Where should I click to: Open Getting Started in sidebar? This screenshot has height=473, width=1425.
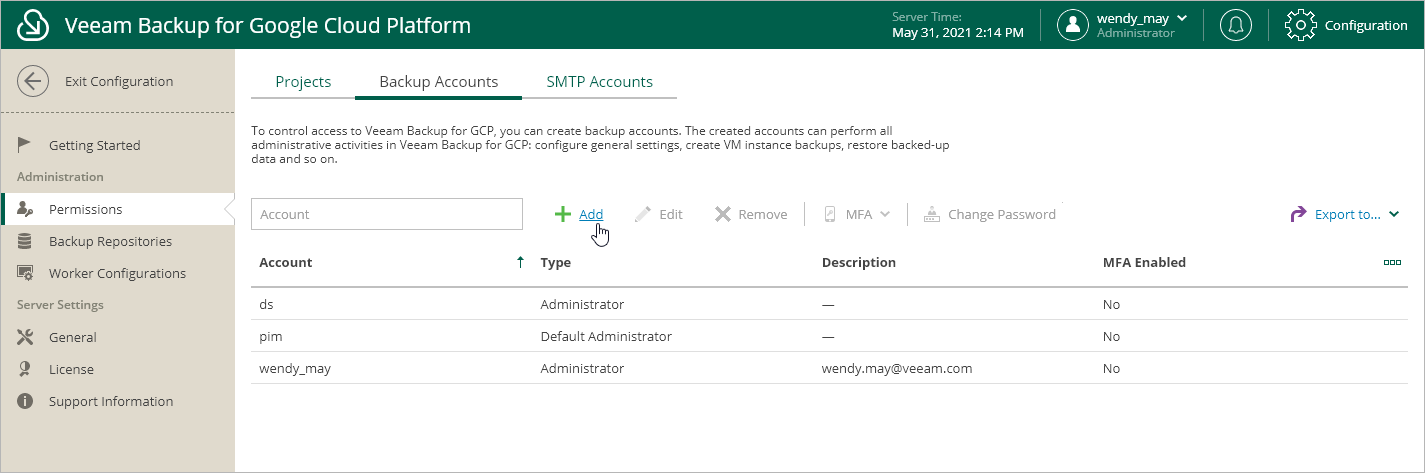pyautogui.click(x=95, y=145)
